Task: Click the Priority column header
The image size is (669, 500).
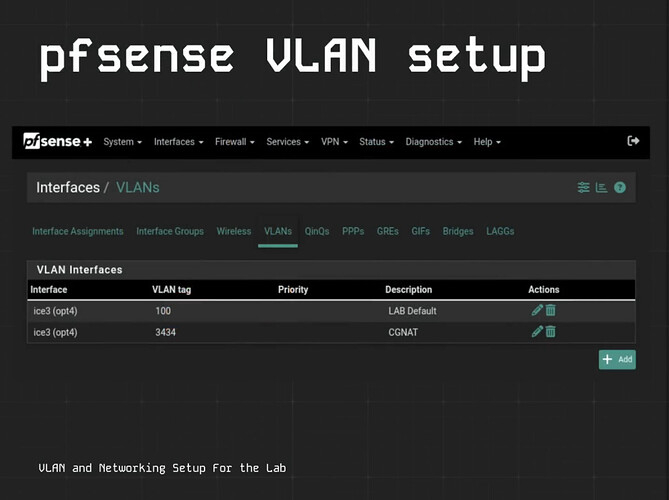Action: (293, 290)
